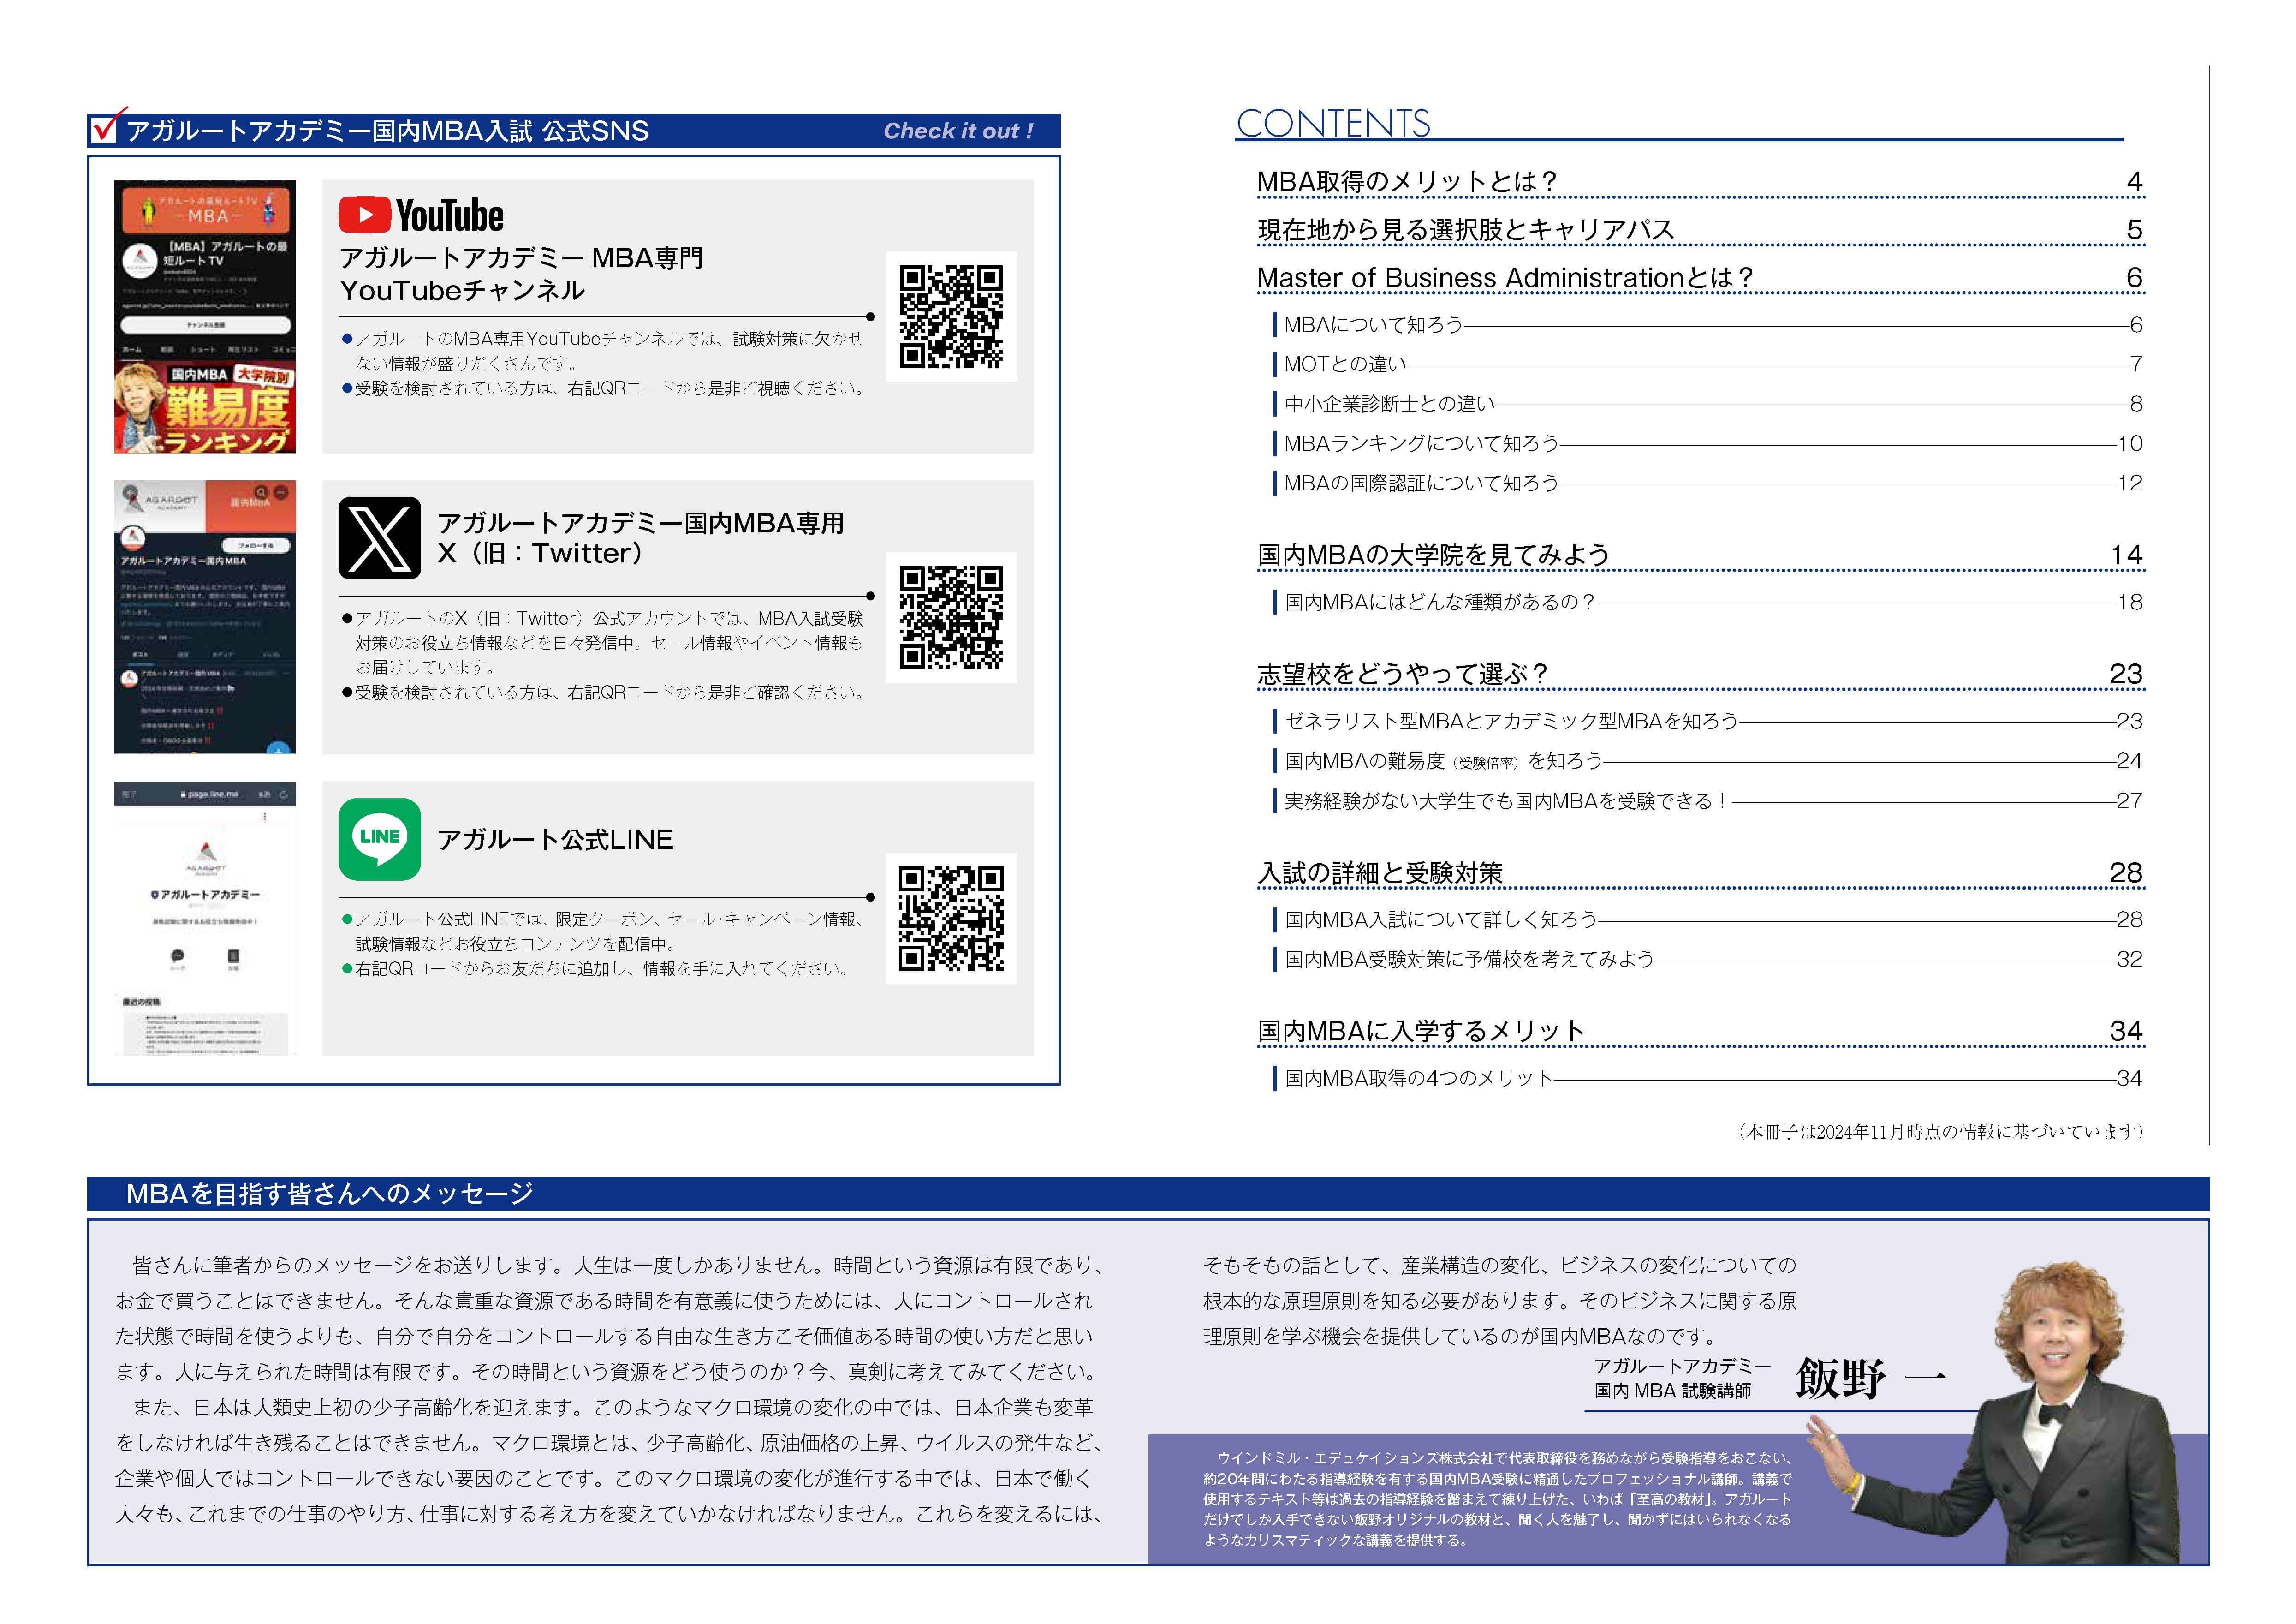
Task: Open 'MBAランキングについて知ろう' contents entry
Action: pos(1420,443)
